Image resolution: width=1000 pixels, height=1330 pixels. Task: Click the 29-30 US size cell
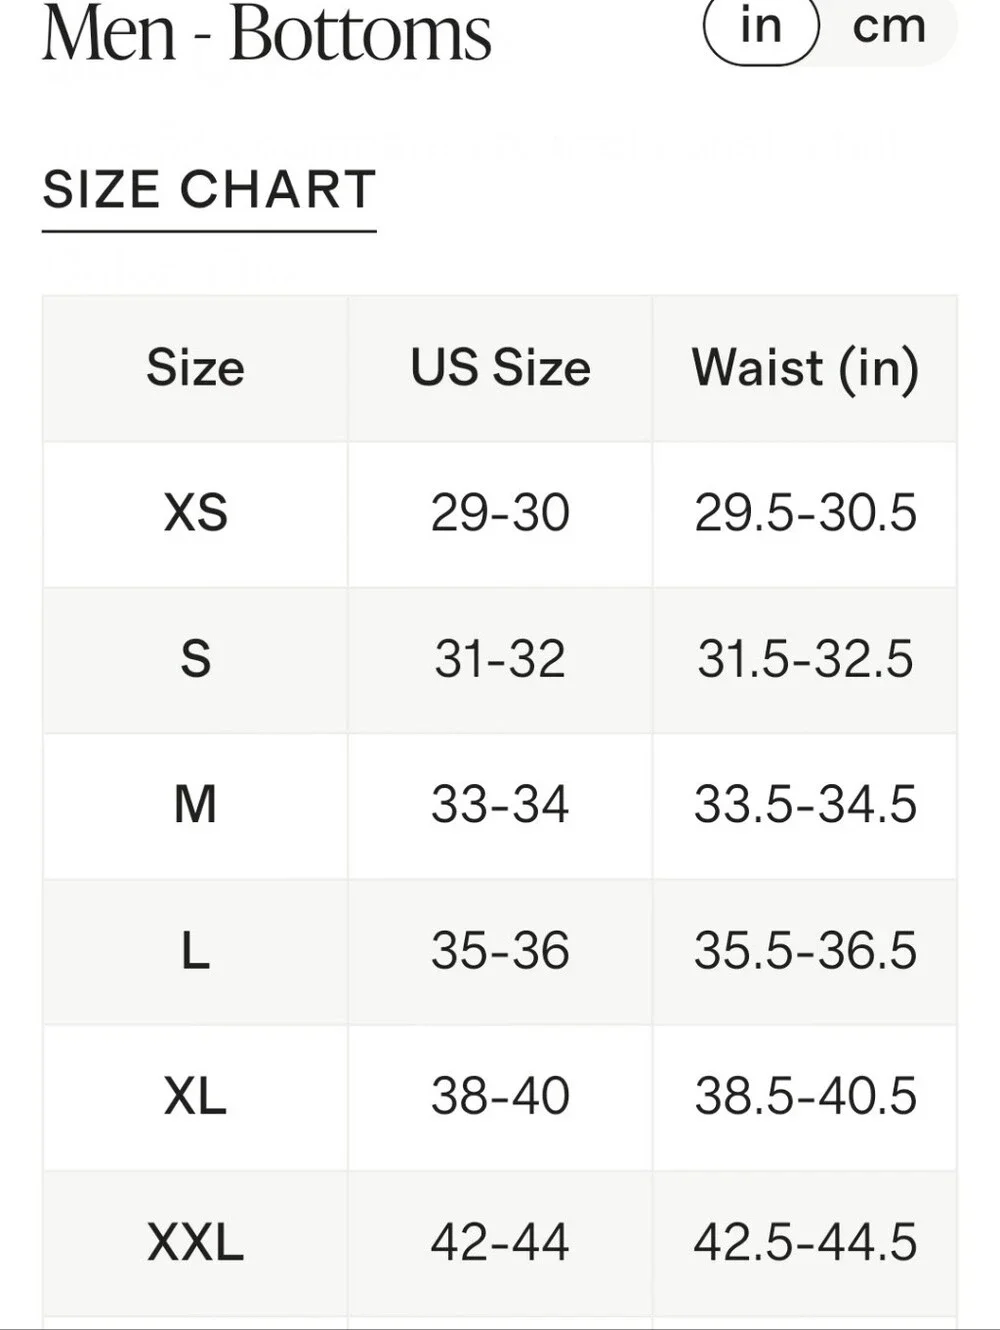tap(500, 513)
